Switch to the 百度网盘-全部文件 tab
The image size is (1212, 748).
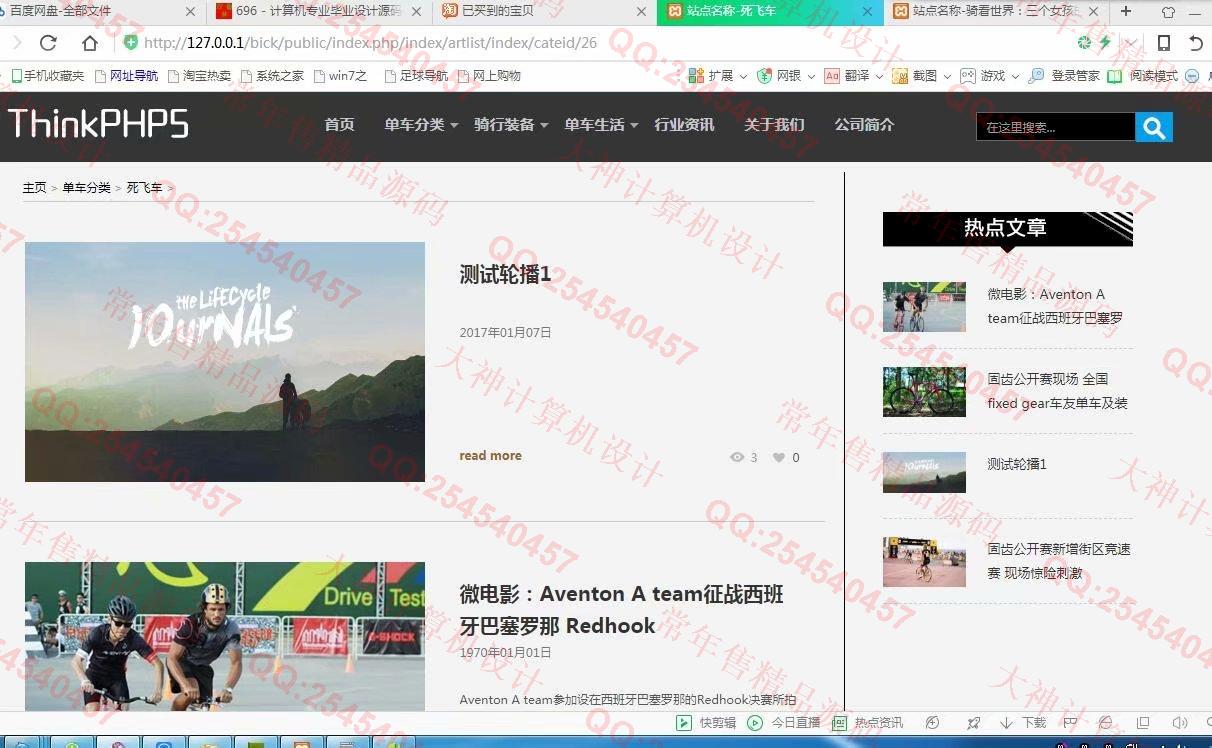pos(100,11)
